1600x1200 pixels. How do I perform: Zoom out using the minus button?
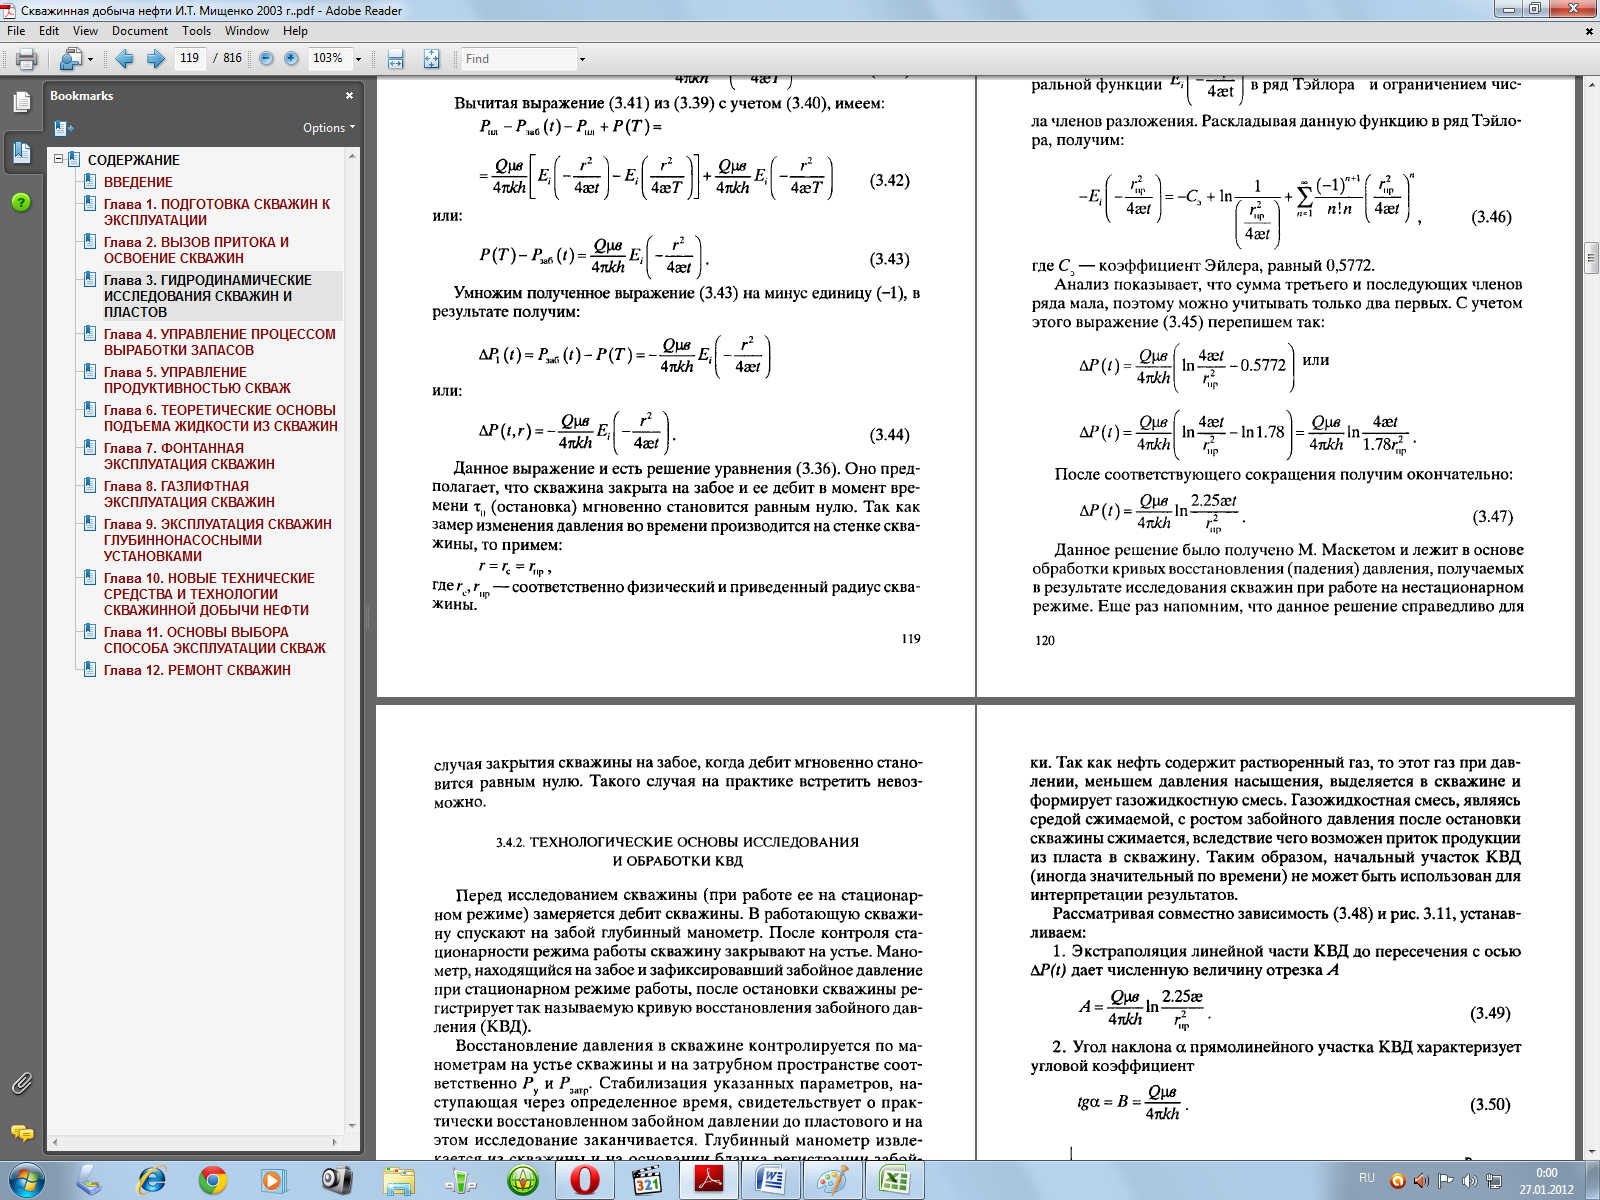266,58
